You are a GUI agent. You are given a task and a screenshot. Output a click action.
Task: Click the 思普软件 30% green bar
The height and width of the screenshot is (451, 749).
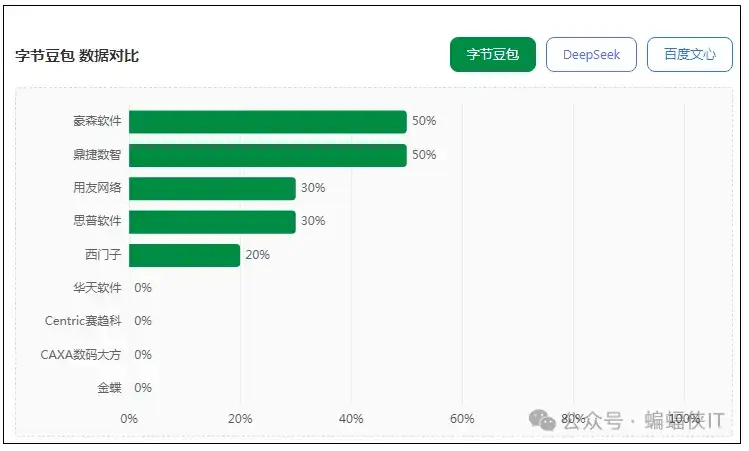tap(212, 221)
